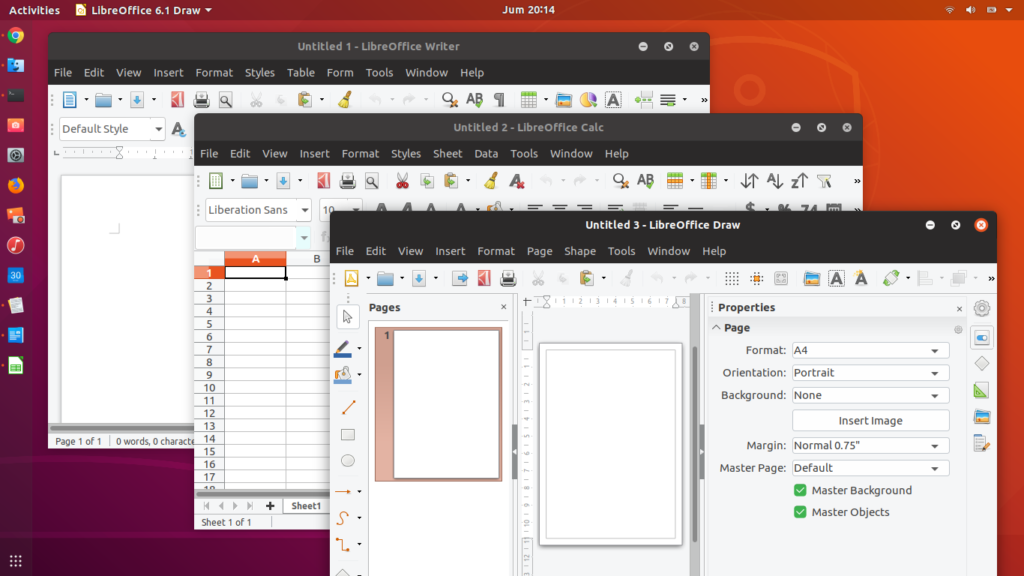Viewport: 1024px width, 576px height.
Task: Click the add sheet plus button in Calc
Action: (270, 506)
